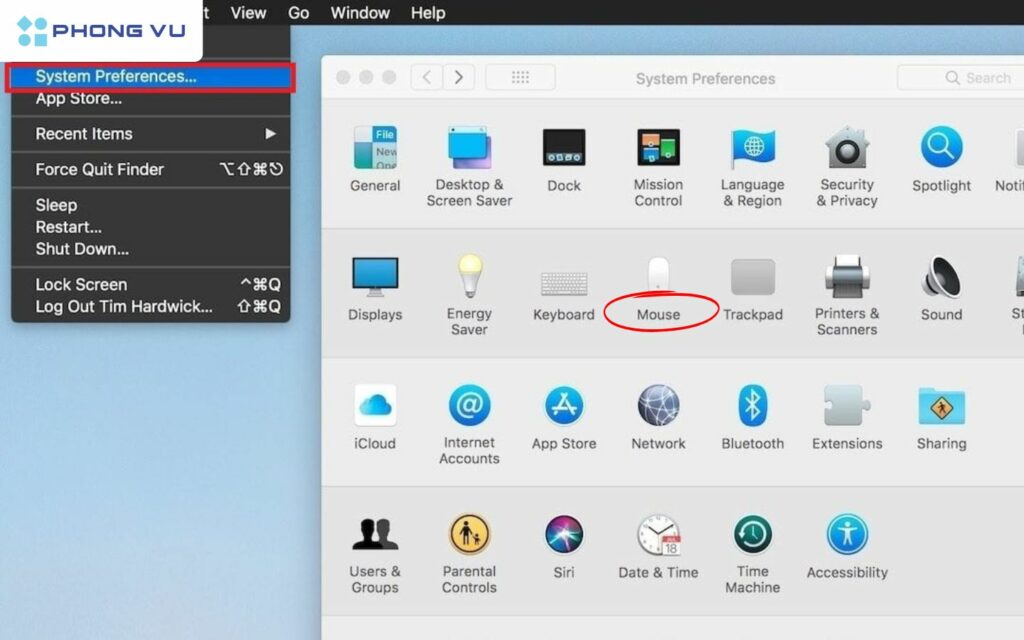Open Displays preferences
The width and height of the screenshot is (1024, 640).
pos(375,290)
